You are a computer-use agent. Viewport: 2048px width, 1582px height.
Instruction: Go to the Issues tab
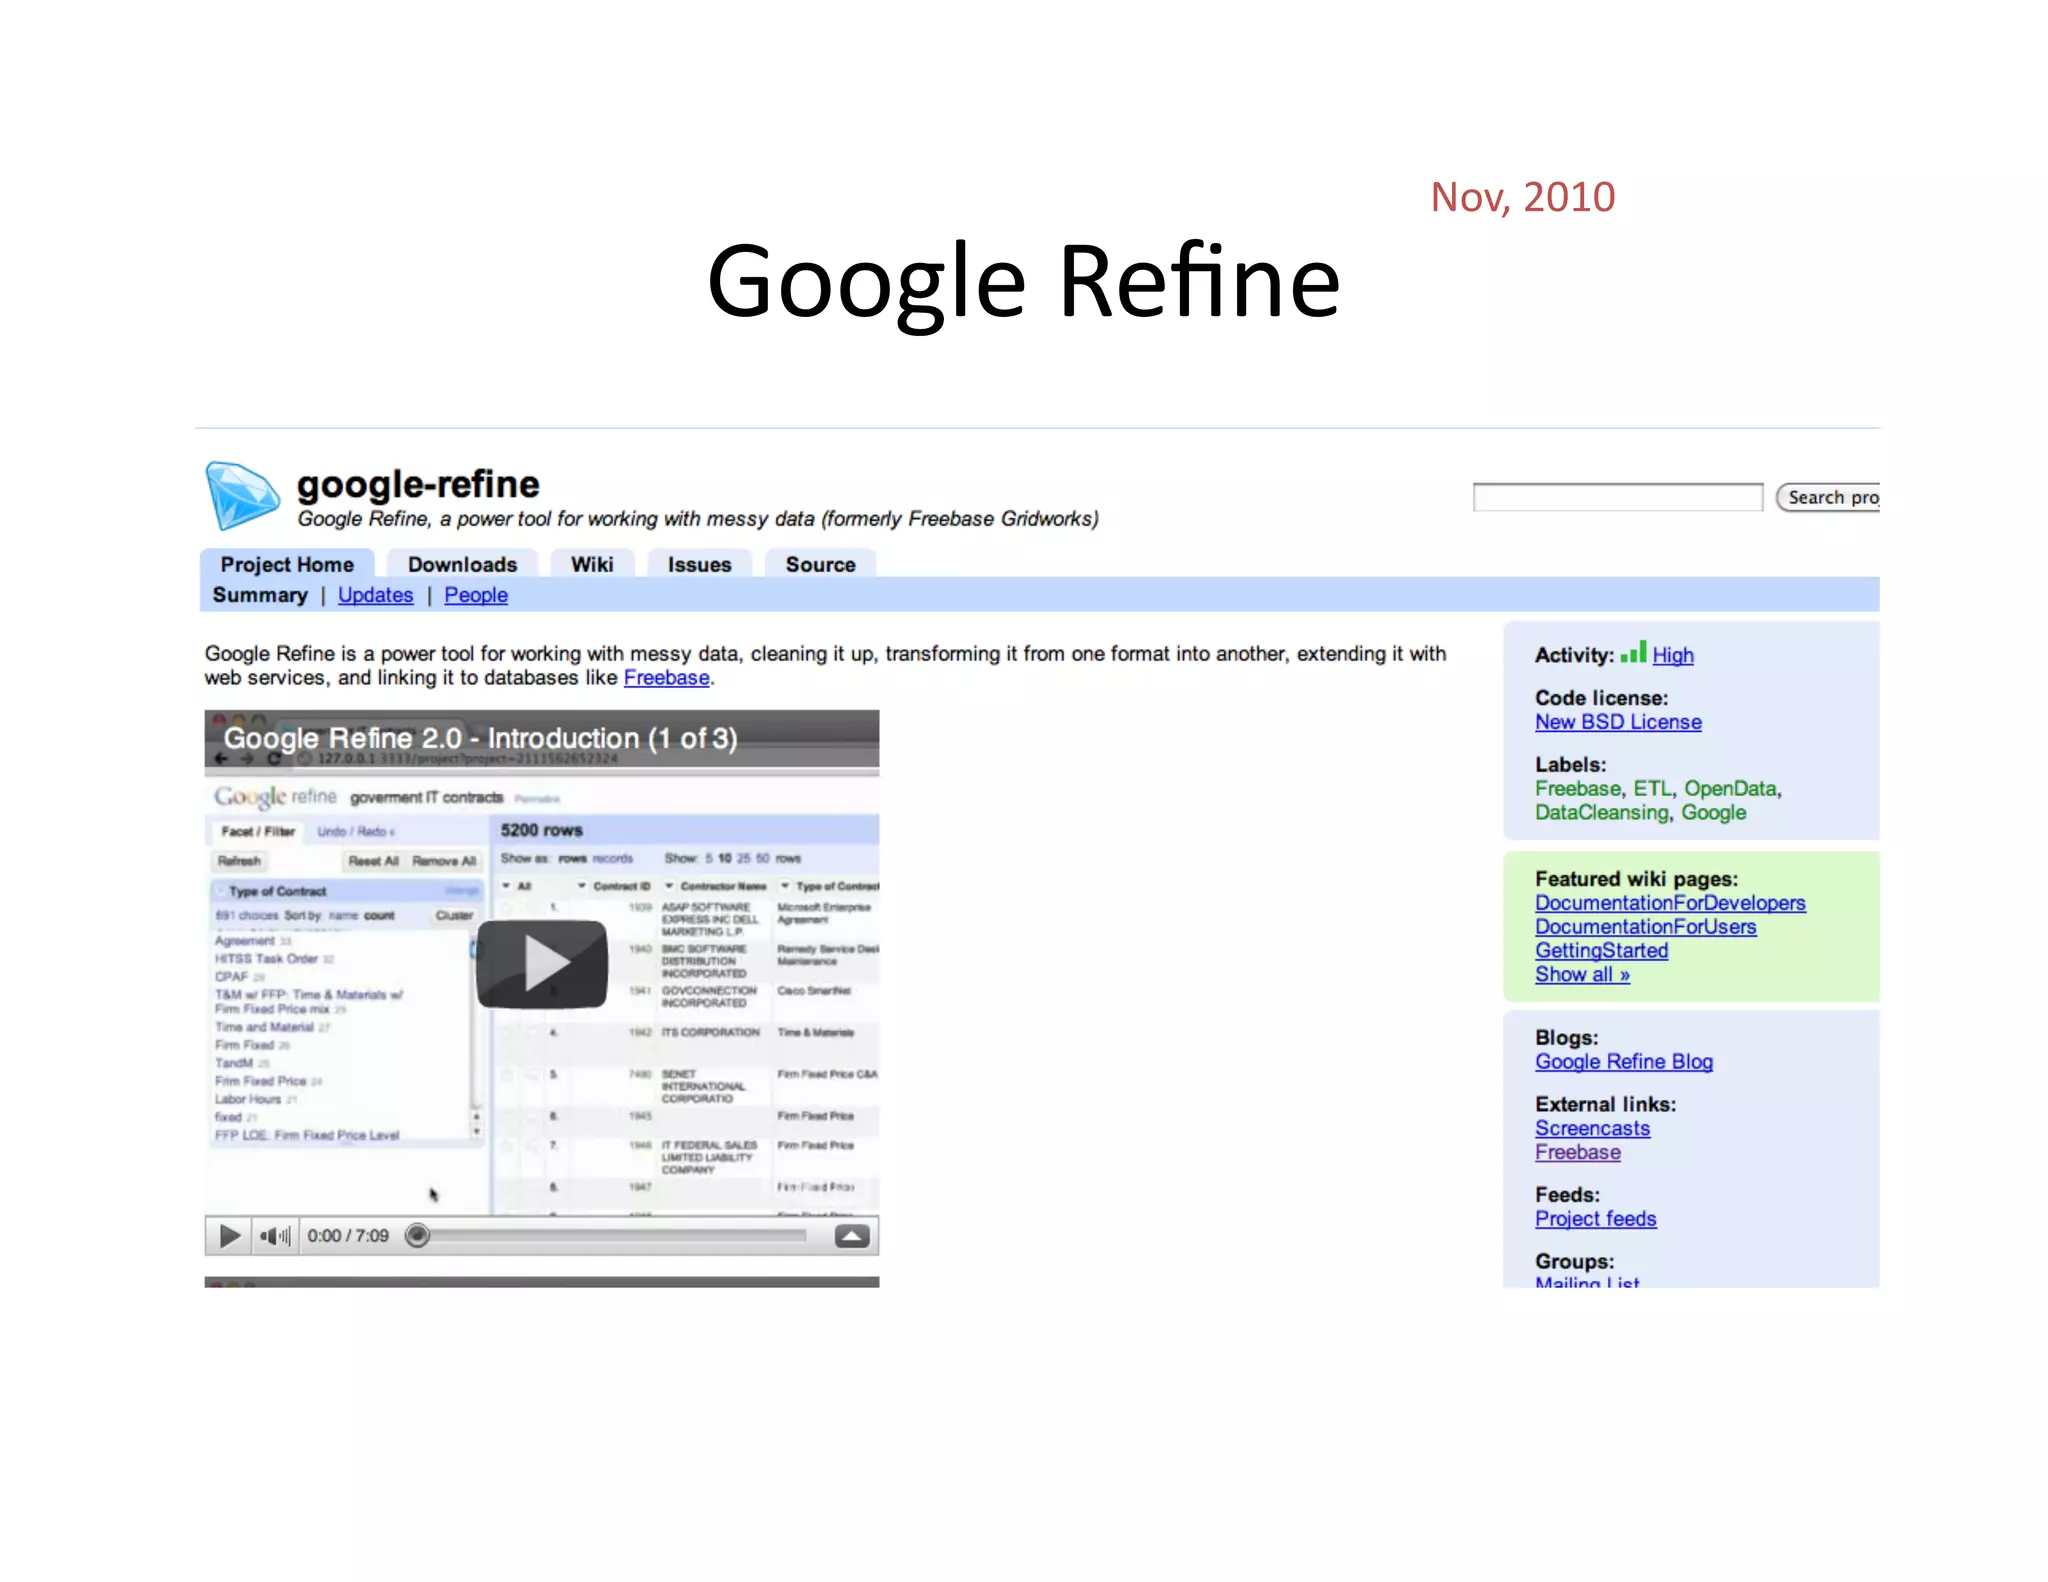click(699, 564)
